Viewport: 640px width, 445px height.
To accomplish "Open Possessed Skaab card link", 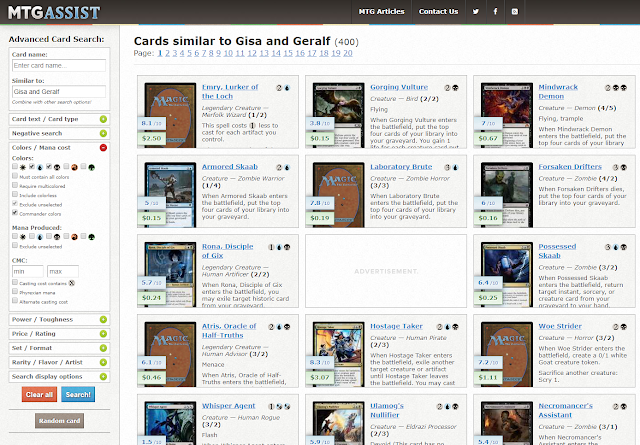I will coord(557,251).
